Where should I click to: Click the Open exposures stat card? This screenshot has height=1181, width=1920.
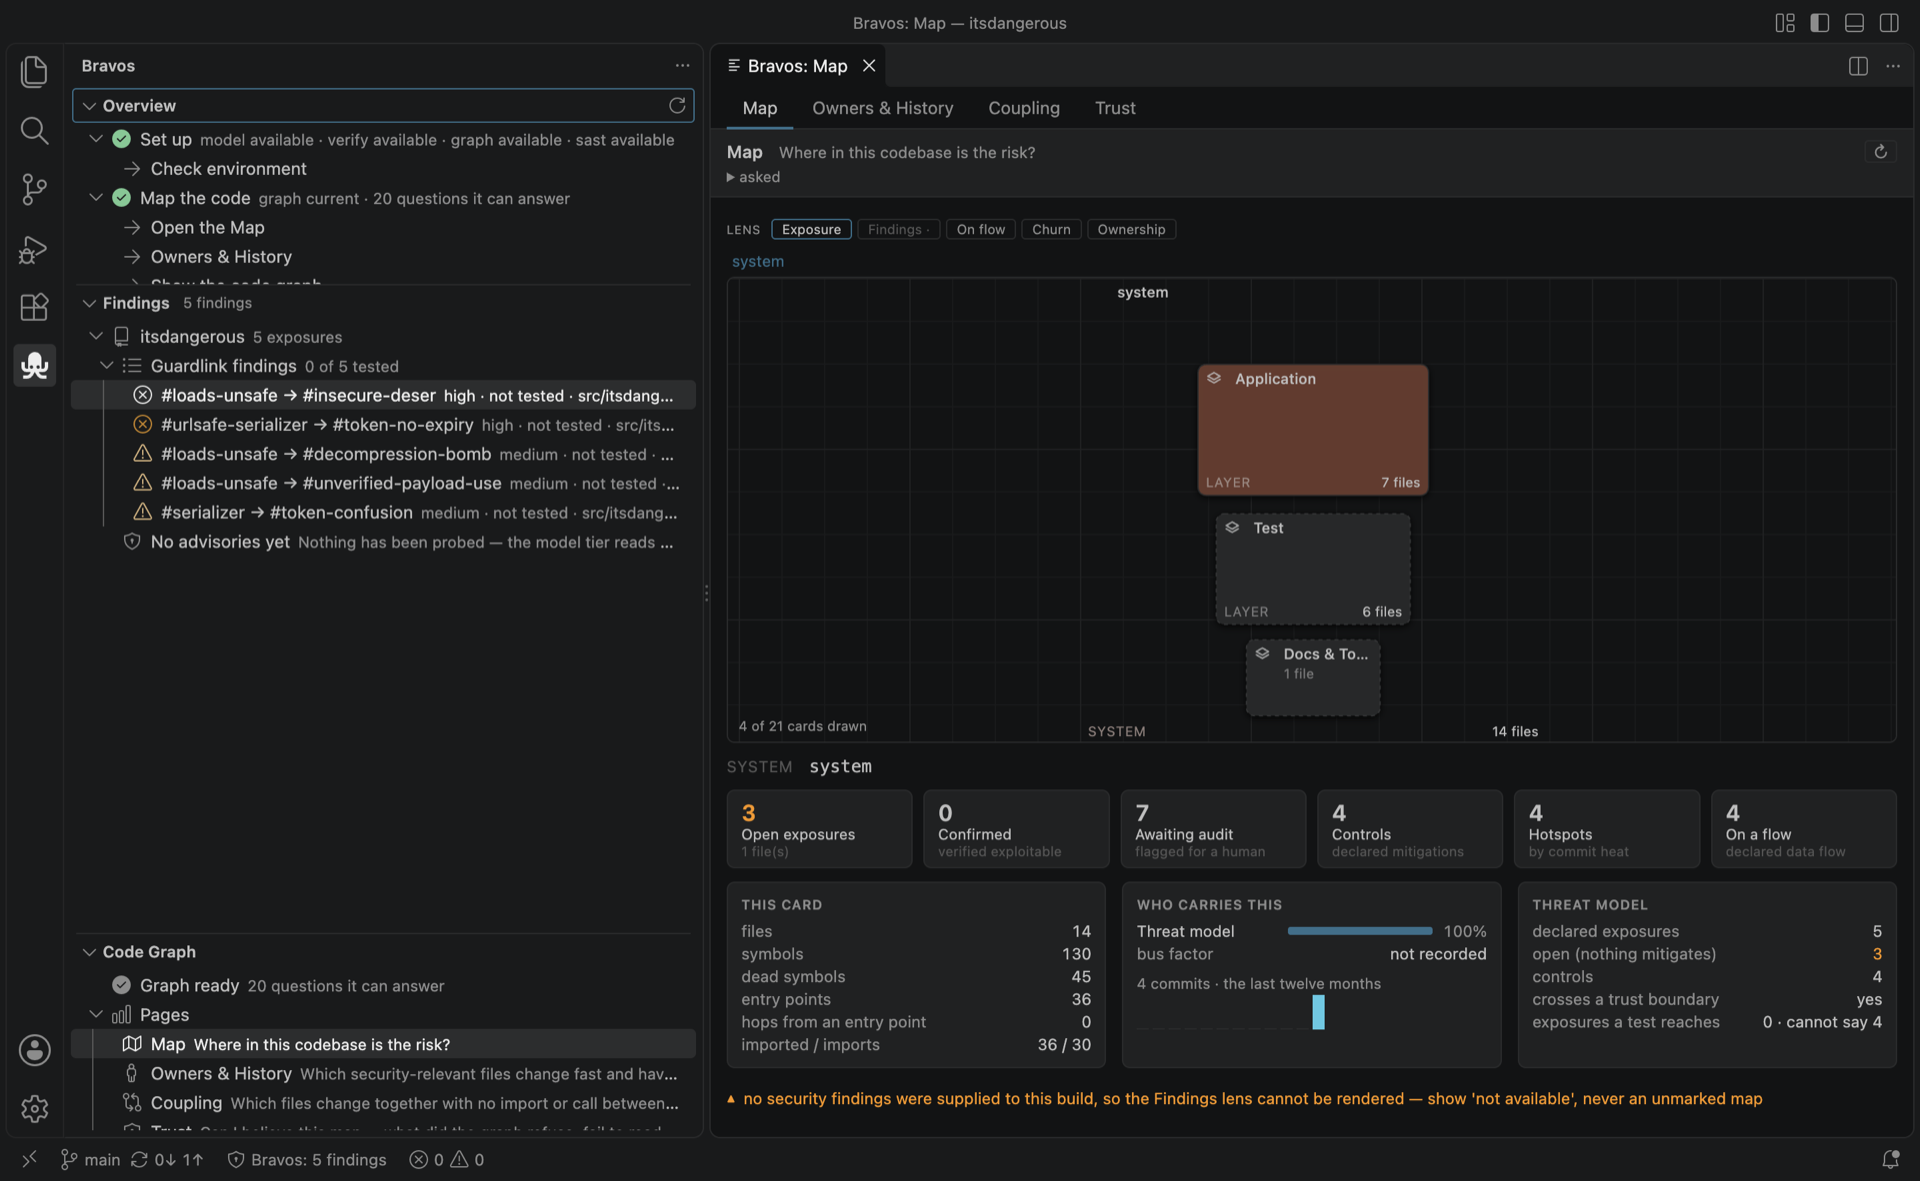coord(819,829)
